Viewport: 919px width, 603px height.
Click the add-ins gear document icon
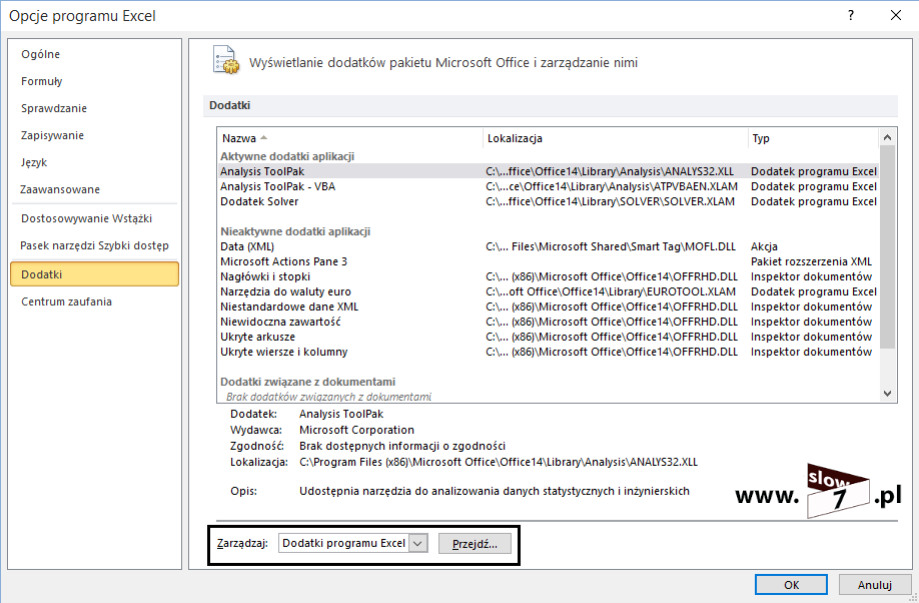pyautogui.click(x=226, y=60)
